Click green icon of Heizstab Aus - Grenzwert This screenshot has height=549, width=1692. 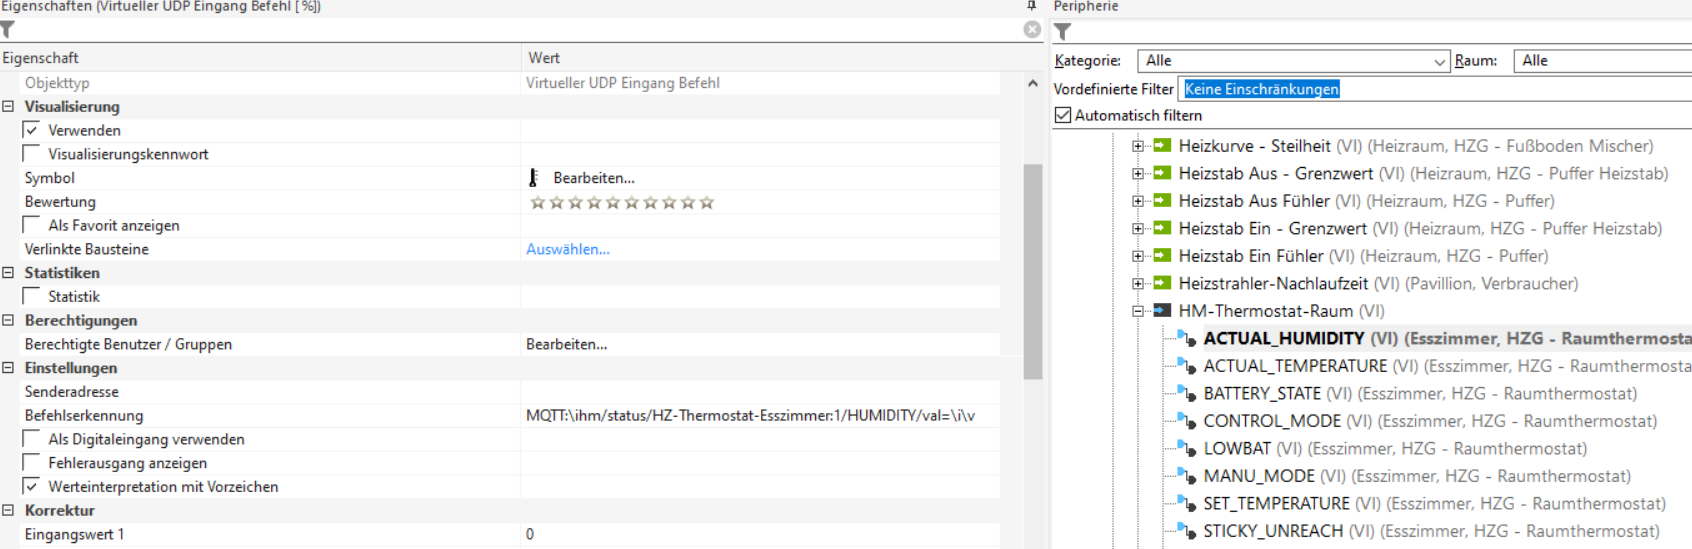1162,173
